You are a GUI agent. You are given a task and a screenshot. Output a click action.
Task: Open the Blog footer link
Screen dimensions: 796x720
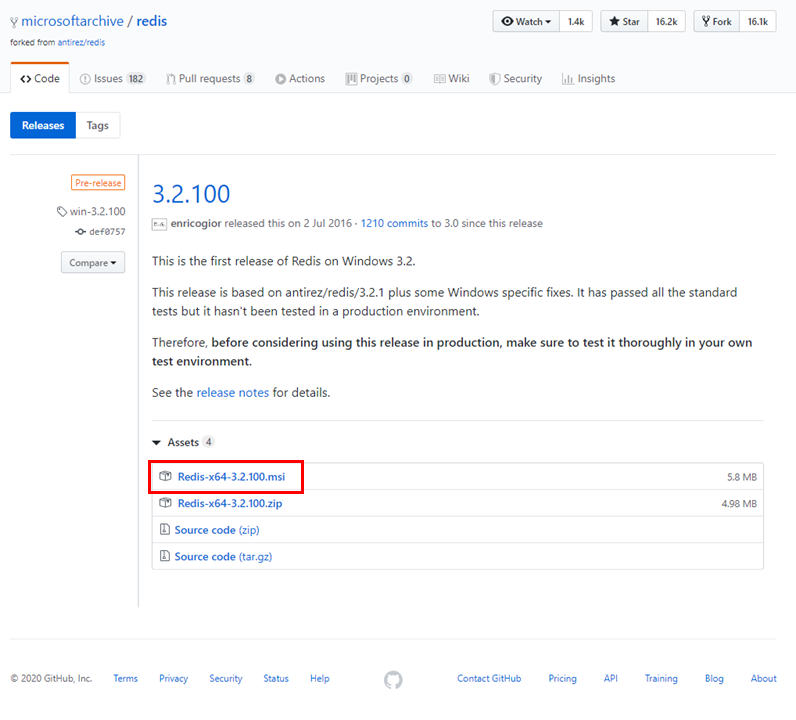(x=714, y=678)
